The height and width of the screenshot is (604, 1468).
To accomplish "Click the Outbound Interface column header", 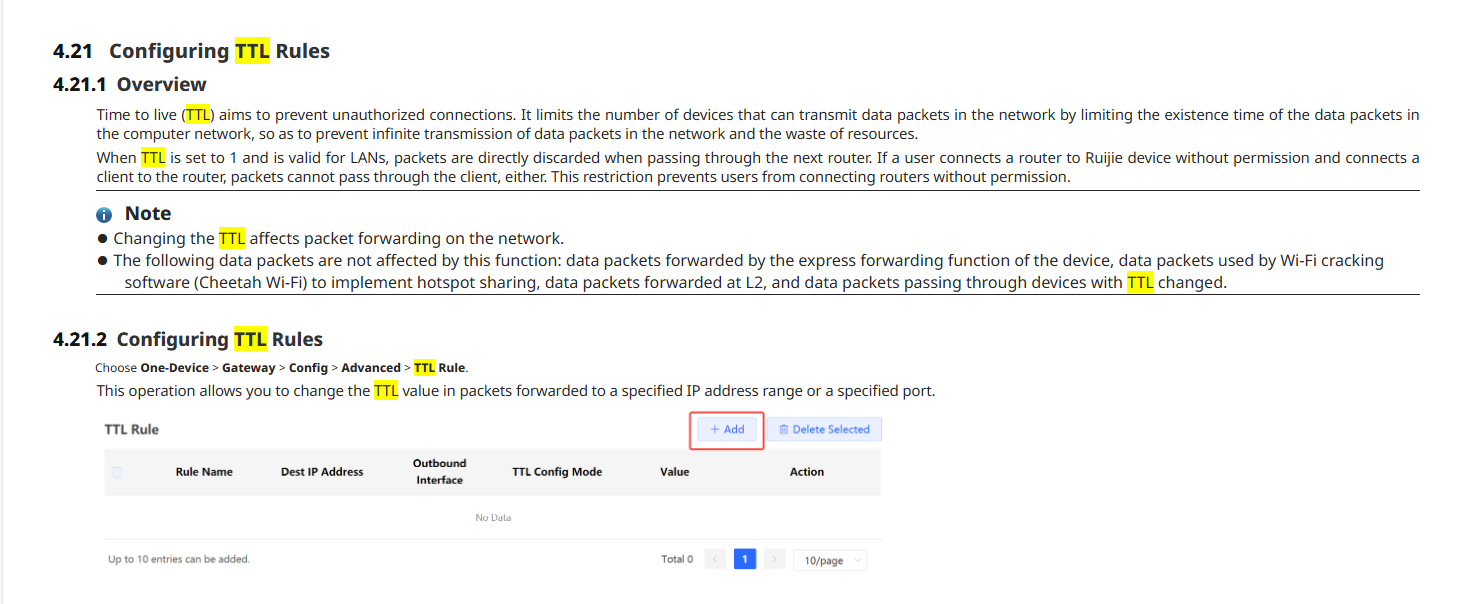I will [x=440, y=471].
